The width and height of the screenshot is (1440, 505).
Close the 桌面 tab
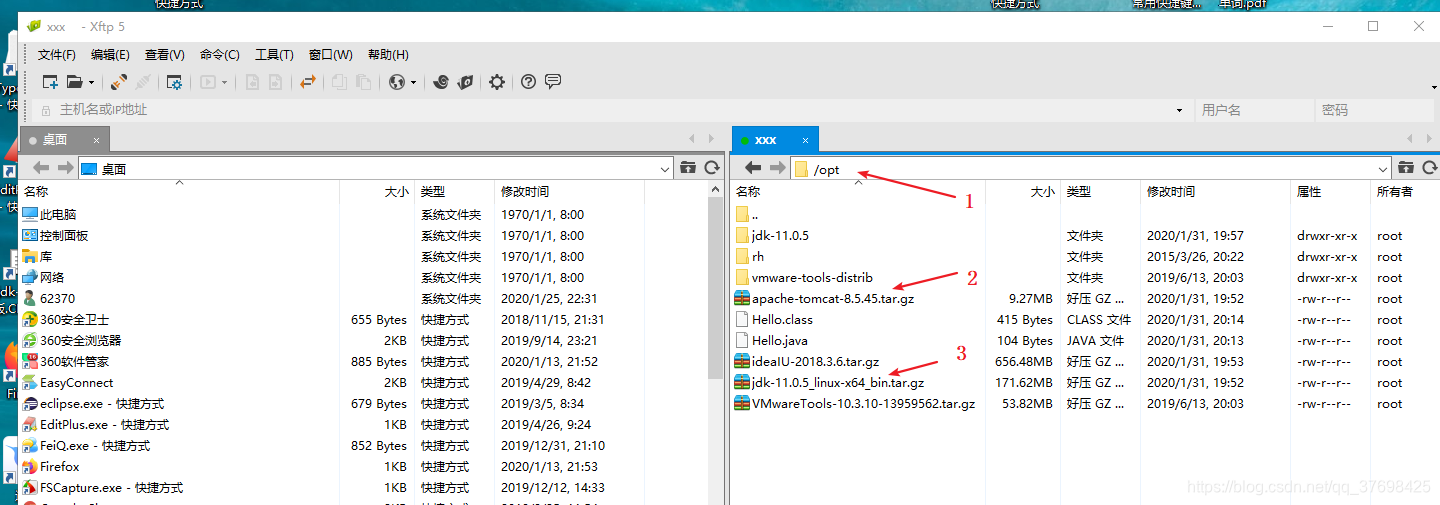pyautogui.click(x=97, y=140)
